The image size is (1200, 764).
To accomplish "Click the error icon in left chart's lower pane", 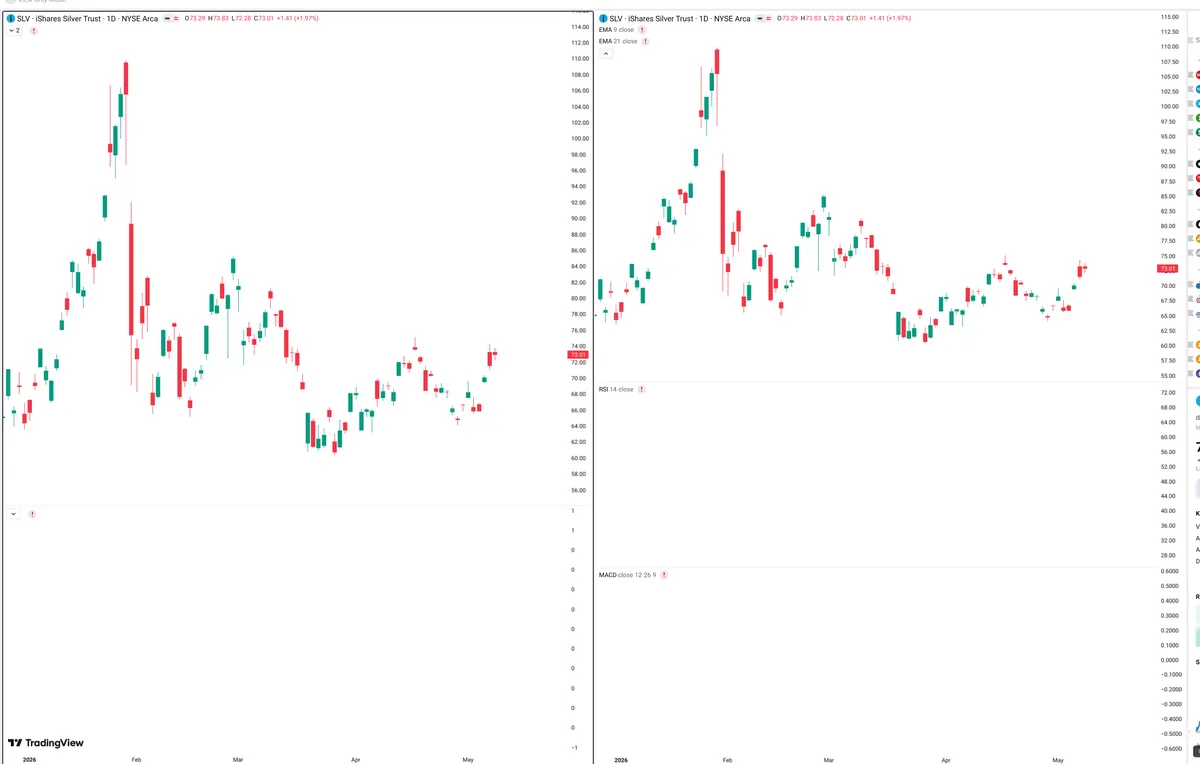I will pos(32,514).
